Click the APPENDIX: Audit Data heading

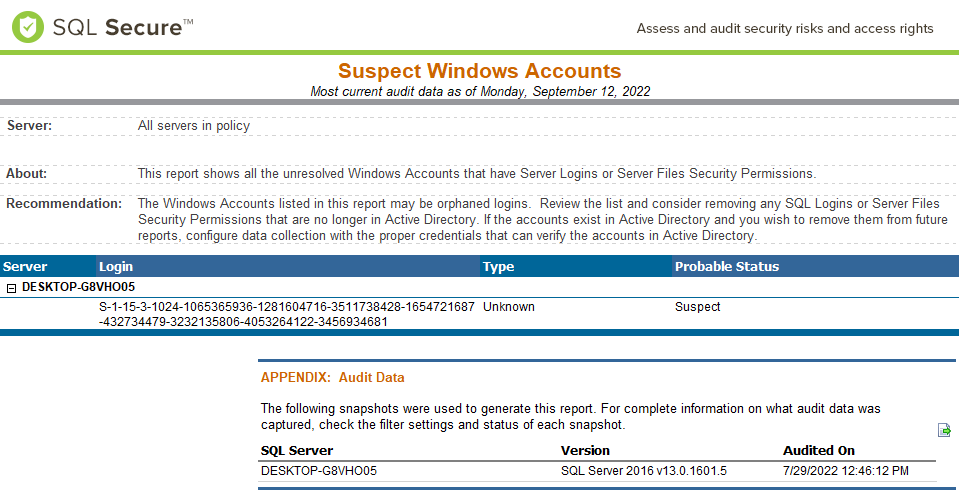click(332, 378)
